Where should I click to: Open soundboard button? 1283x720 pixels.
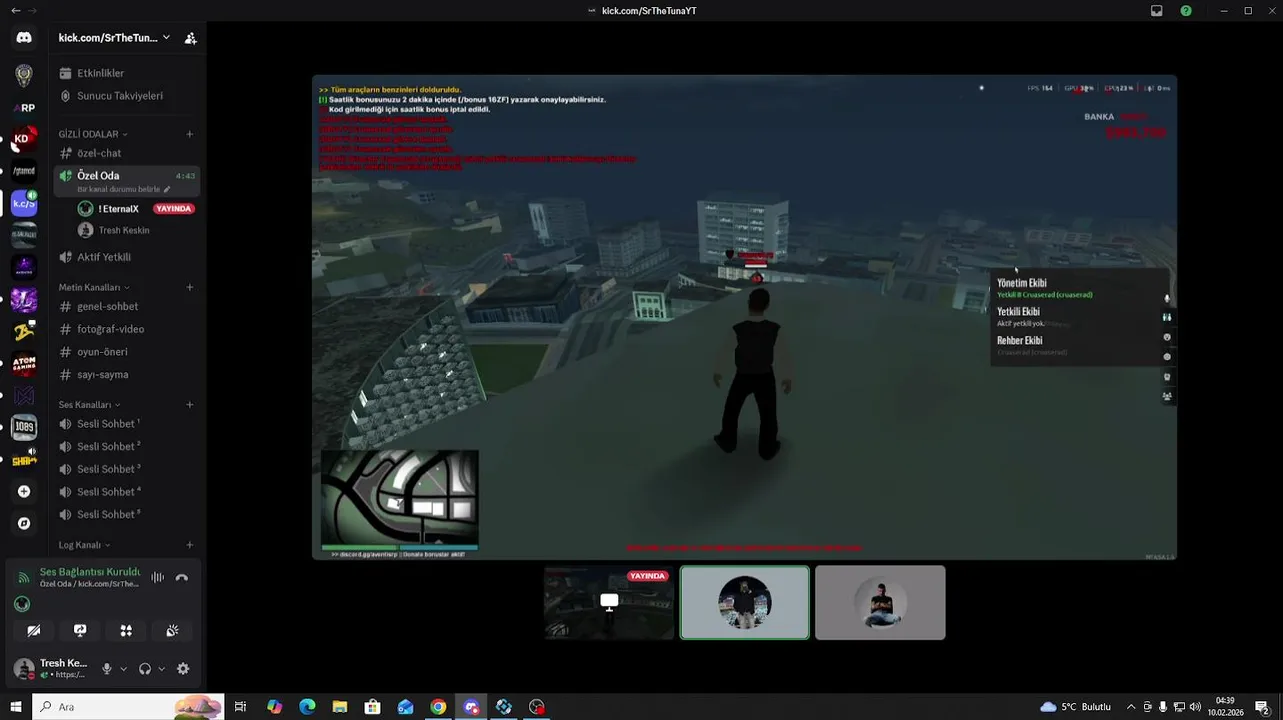point(172,630)
